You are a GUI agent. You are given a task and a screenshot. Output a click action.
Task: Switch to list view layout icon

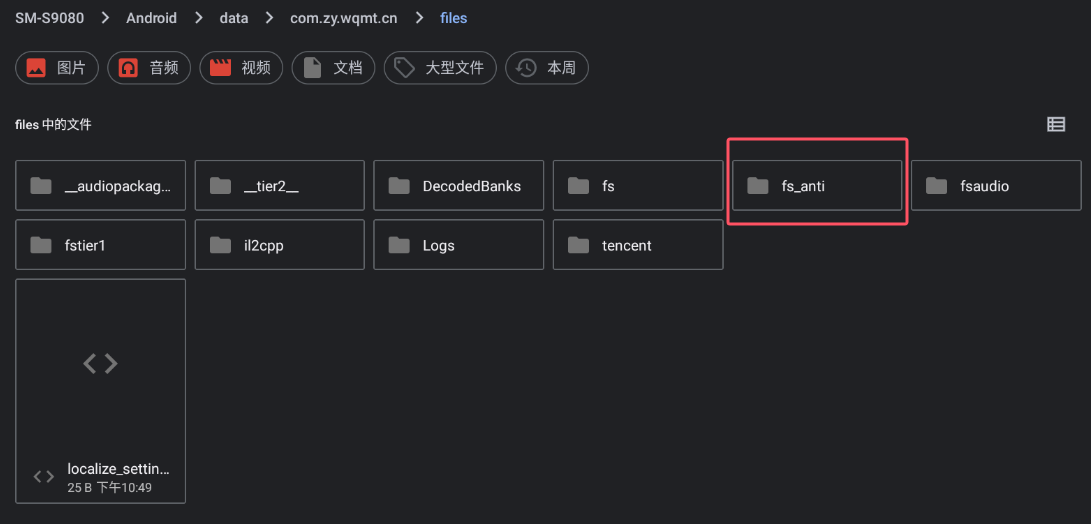coord(1056,124)
